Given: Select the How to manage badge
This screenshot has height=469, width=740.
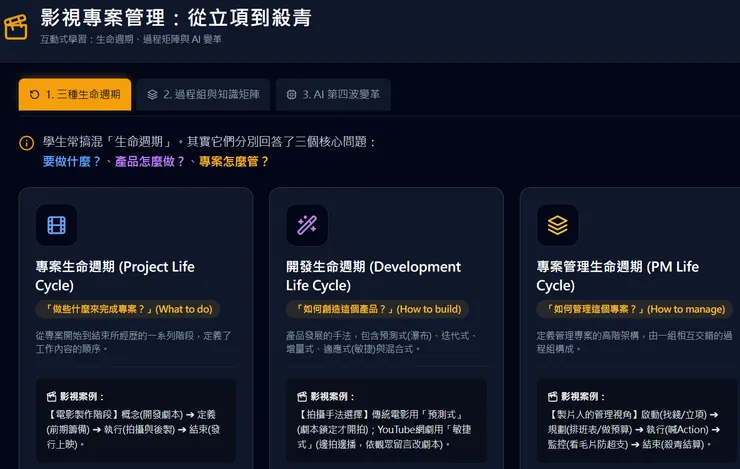Looking at the screenshot, I should click(635, 309).
